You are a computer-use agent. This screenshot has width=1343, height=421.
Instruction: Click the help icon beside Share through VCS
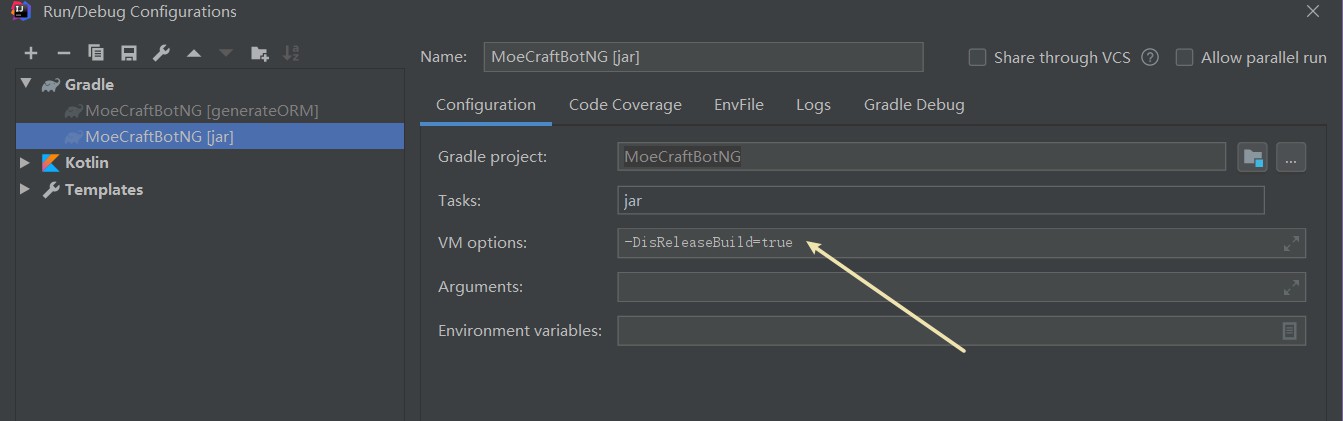click(x=1150, y=57)
